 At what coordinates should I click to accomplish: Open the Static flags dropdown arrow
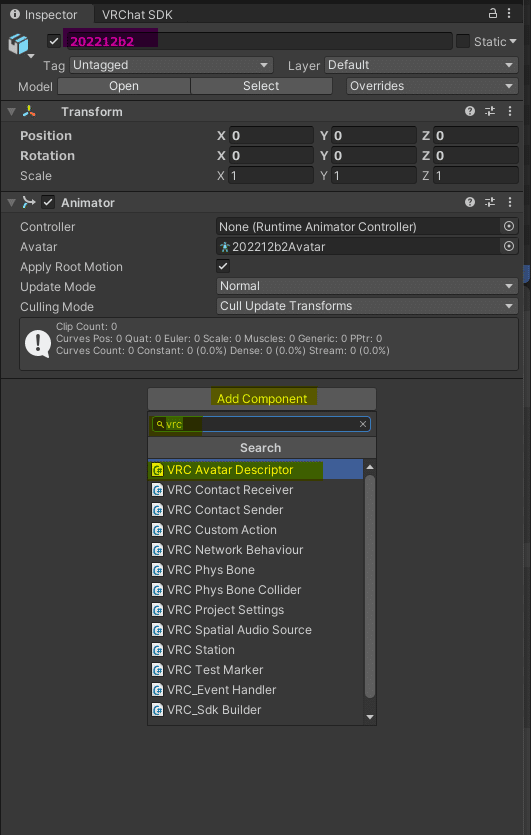coord(513,41)
